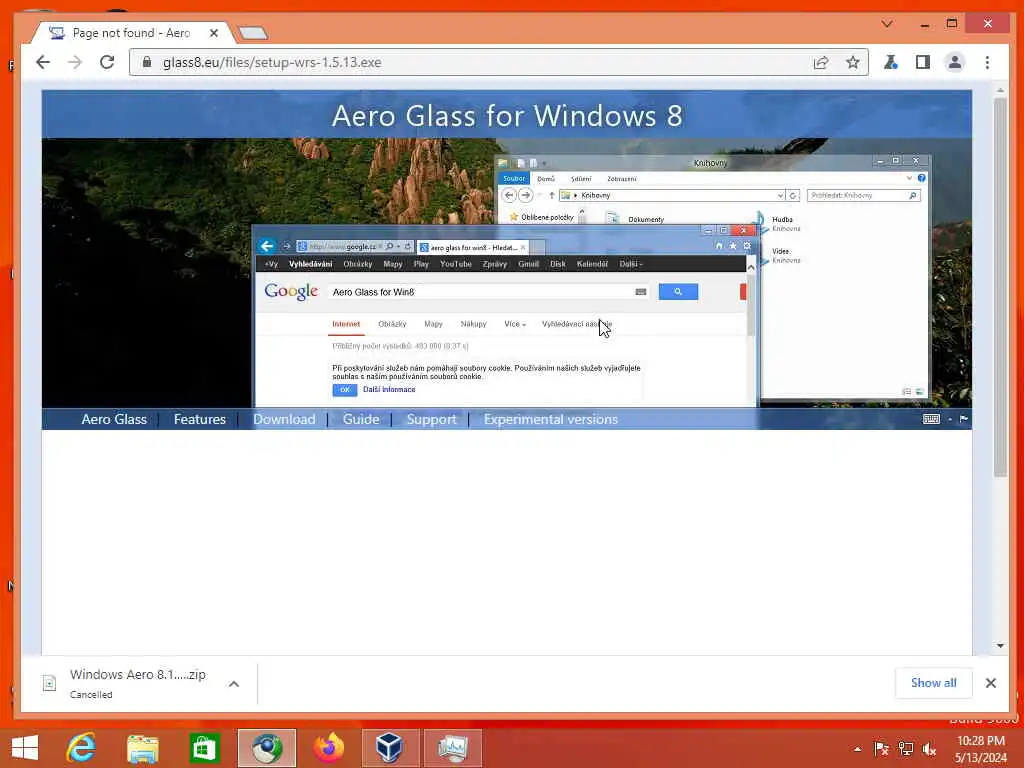
Task: Launch Firefox from taskbar
Action: (x=328, y=748)
